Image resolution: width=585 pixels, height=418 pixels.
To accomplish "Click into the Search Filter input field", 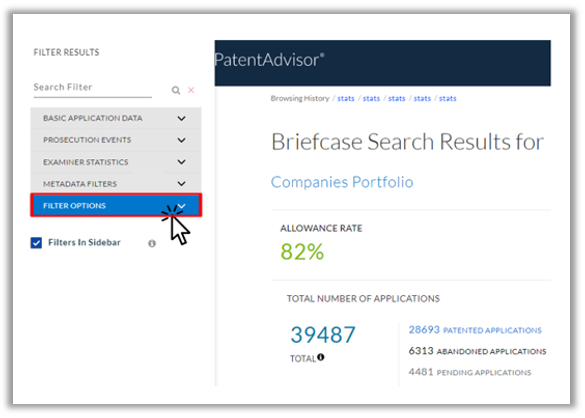I will coord(93,88).
